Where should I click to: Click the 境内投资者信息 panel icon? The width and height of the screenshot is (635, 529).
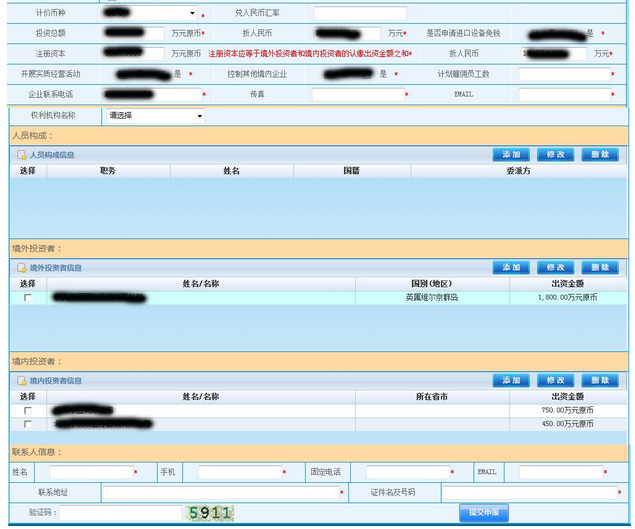(x=21, y=381)
